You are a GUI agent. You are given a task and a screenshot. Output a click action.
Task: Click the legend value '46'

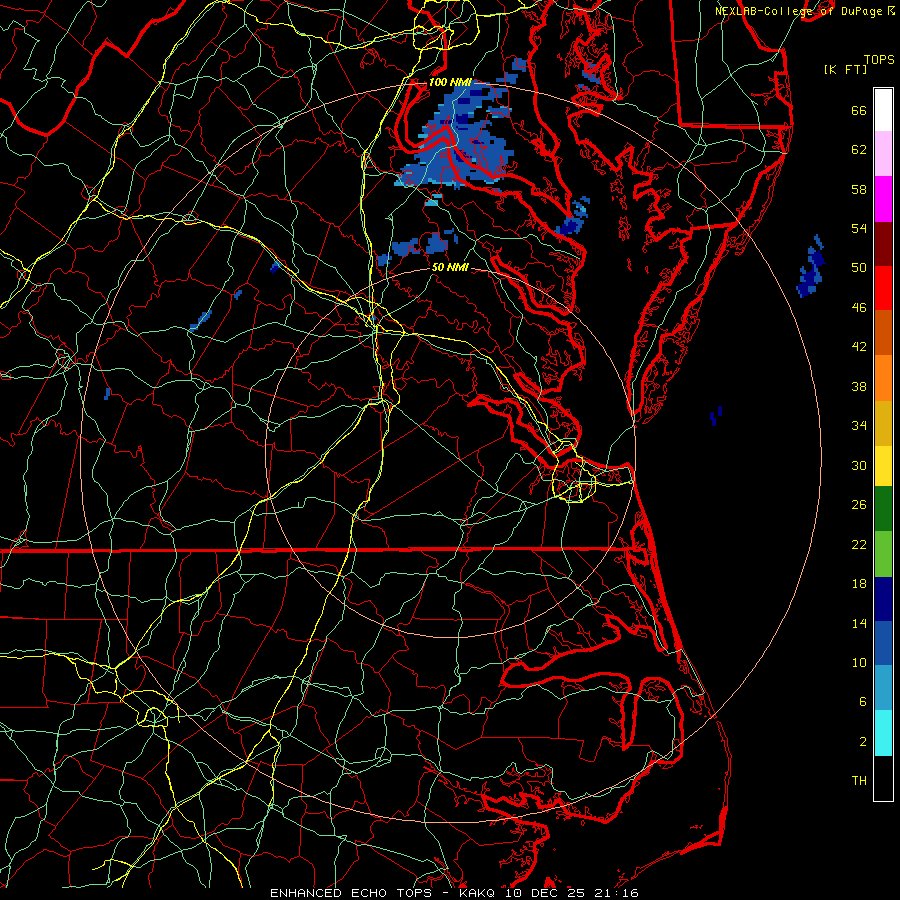coord(859,308)
